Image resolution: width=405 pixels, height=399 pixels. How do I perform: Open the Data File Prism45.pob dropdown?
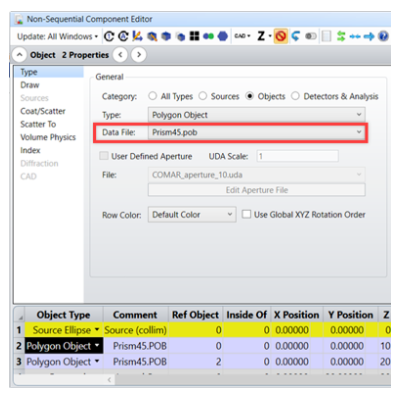(x=257, y=132)
